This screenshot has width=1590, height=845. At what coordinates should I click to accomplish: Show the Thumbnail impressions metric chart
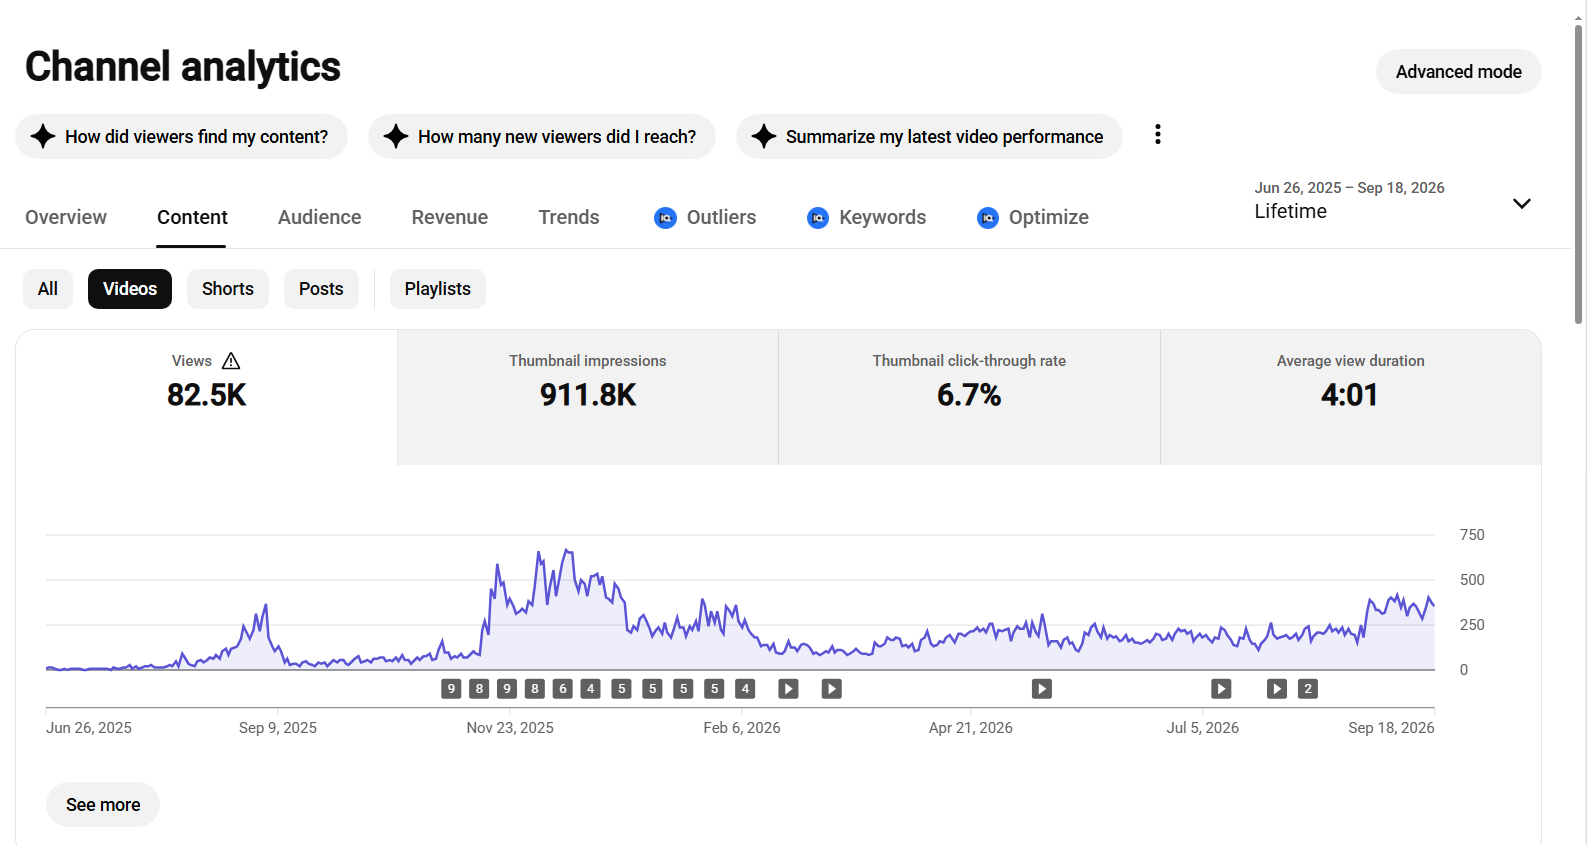click(588, 397)
